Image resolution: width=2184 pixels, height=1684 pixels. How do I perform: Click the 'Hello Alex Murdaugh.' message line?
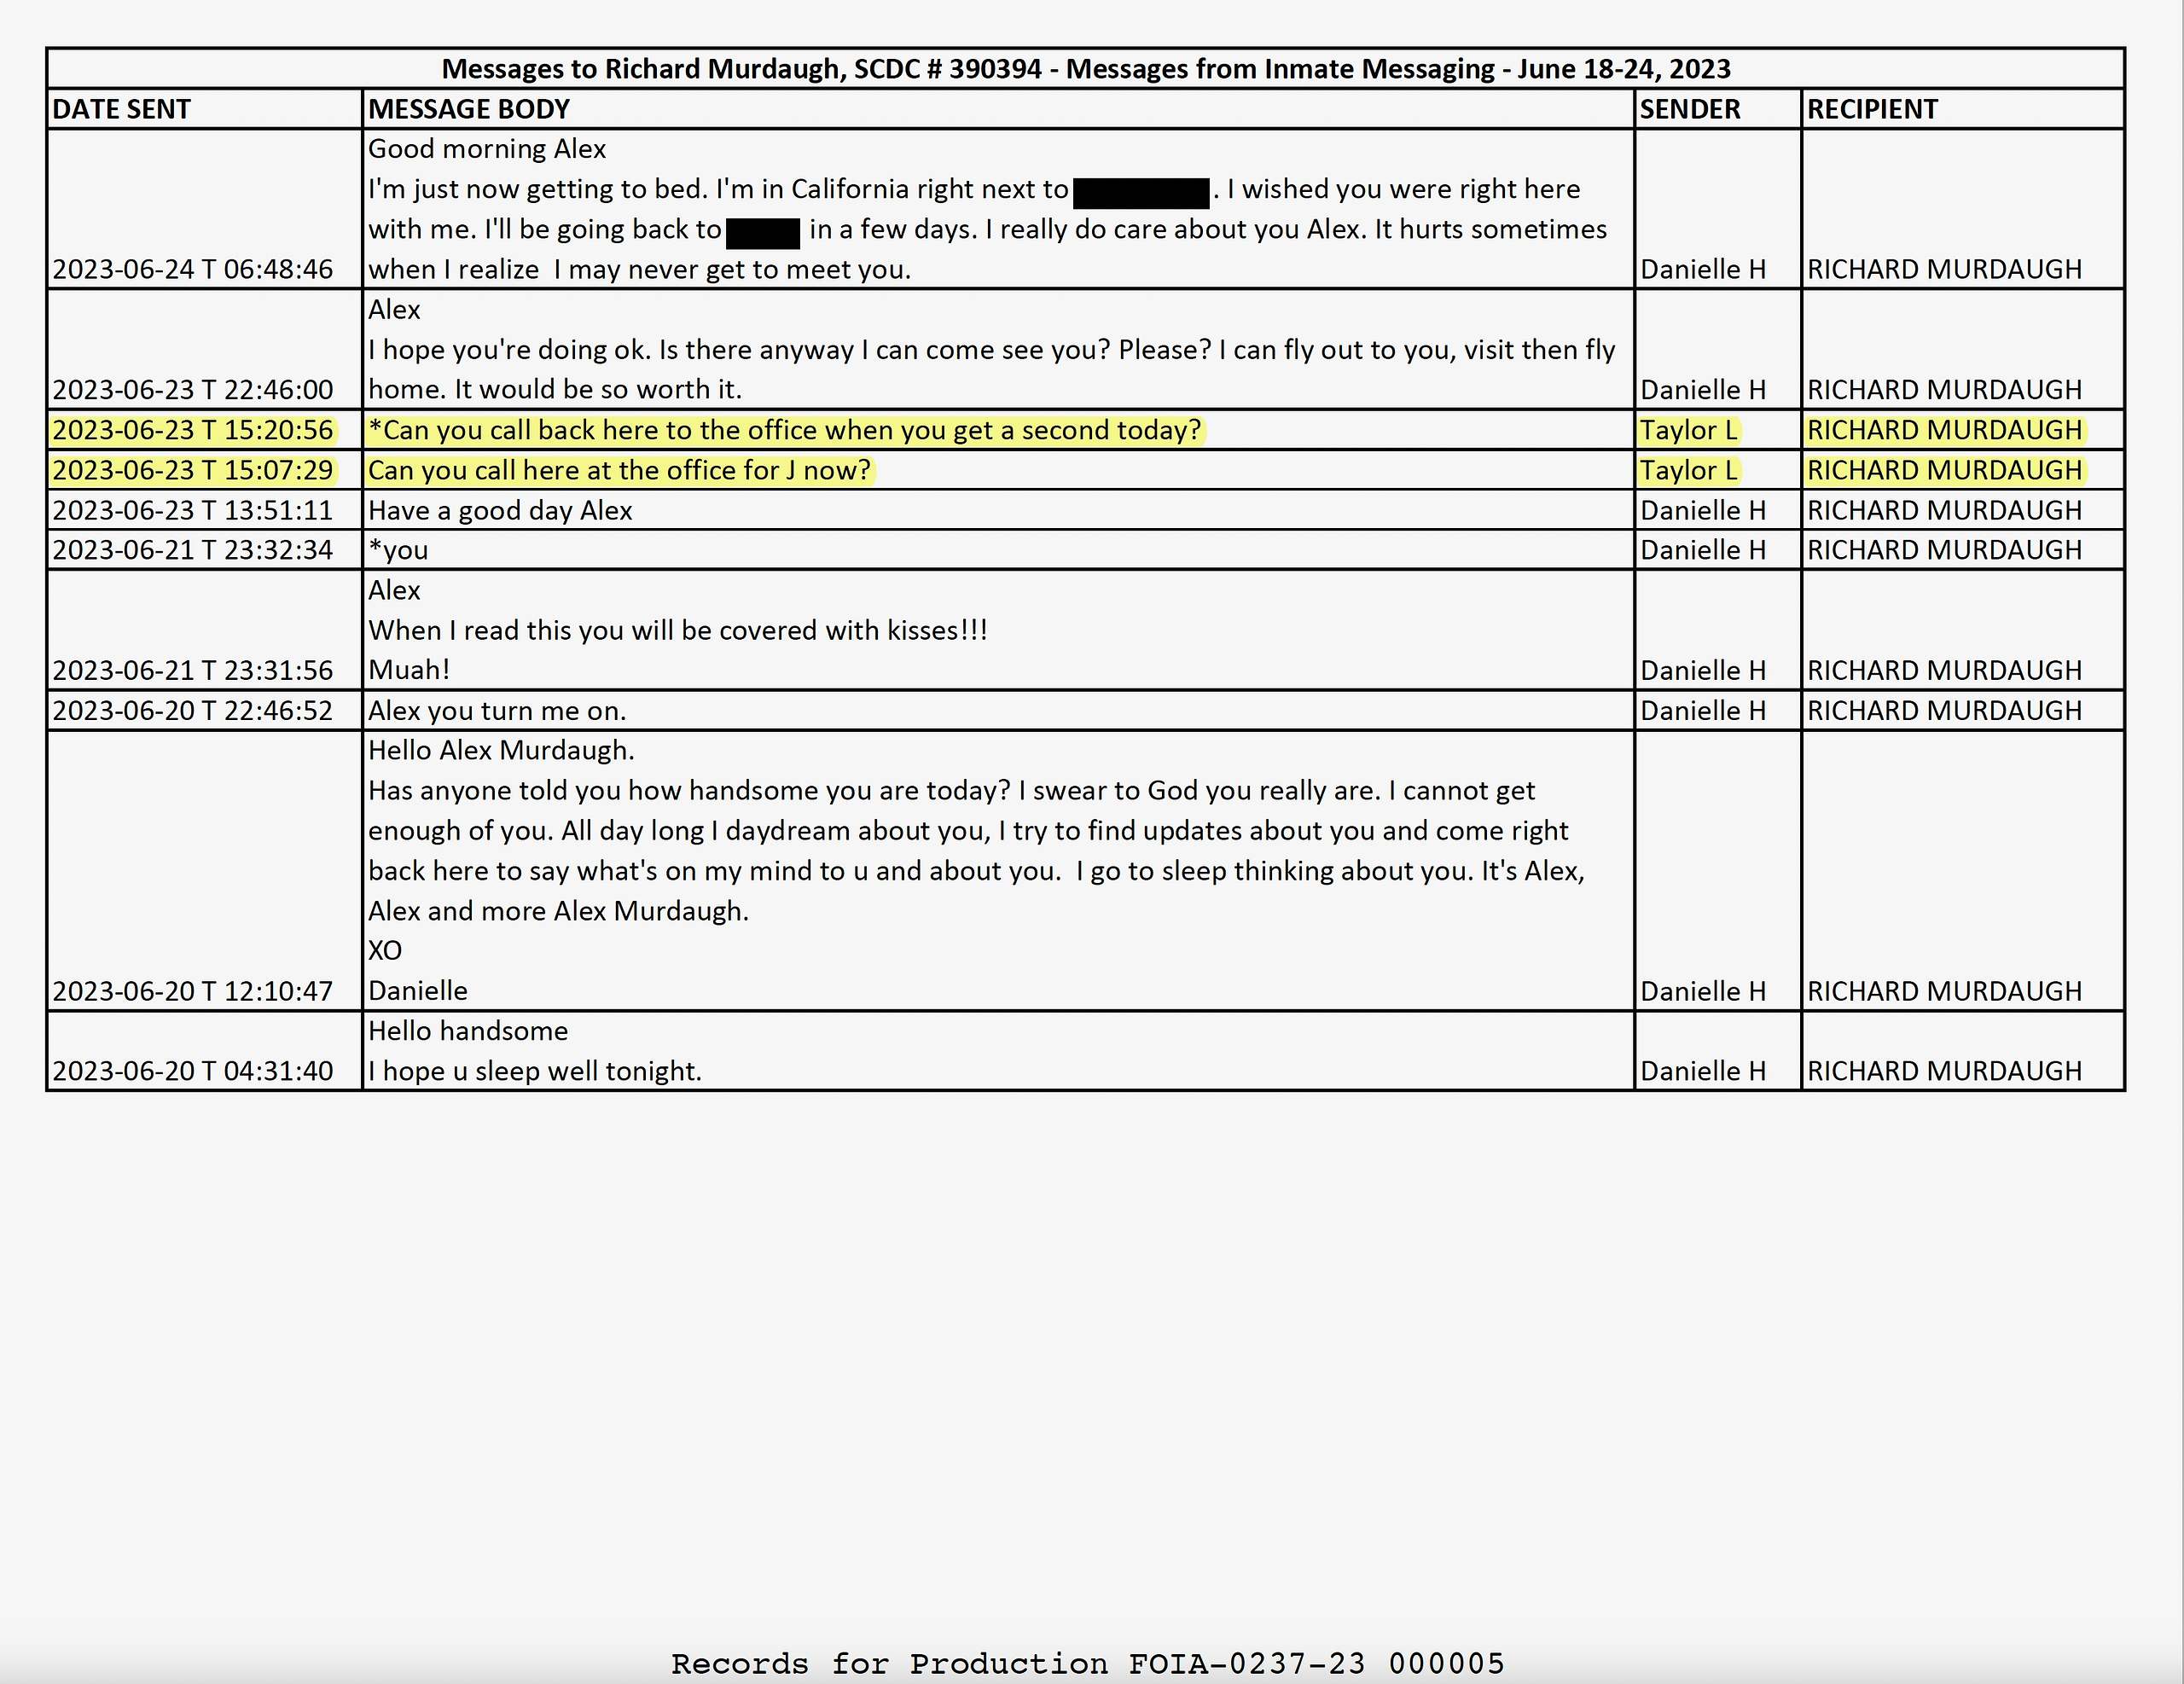(501, 750)
